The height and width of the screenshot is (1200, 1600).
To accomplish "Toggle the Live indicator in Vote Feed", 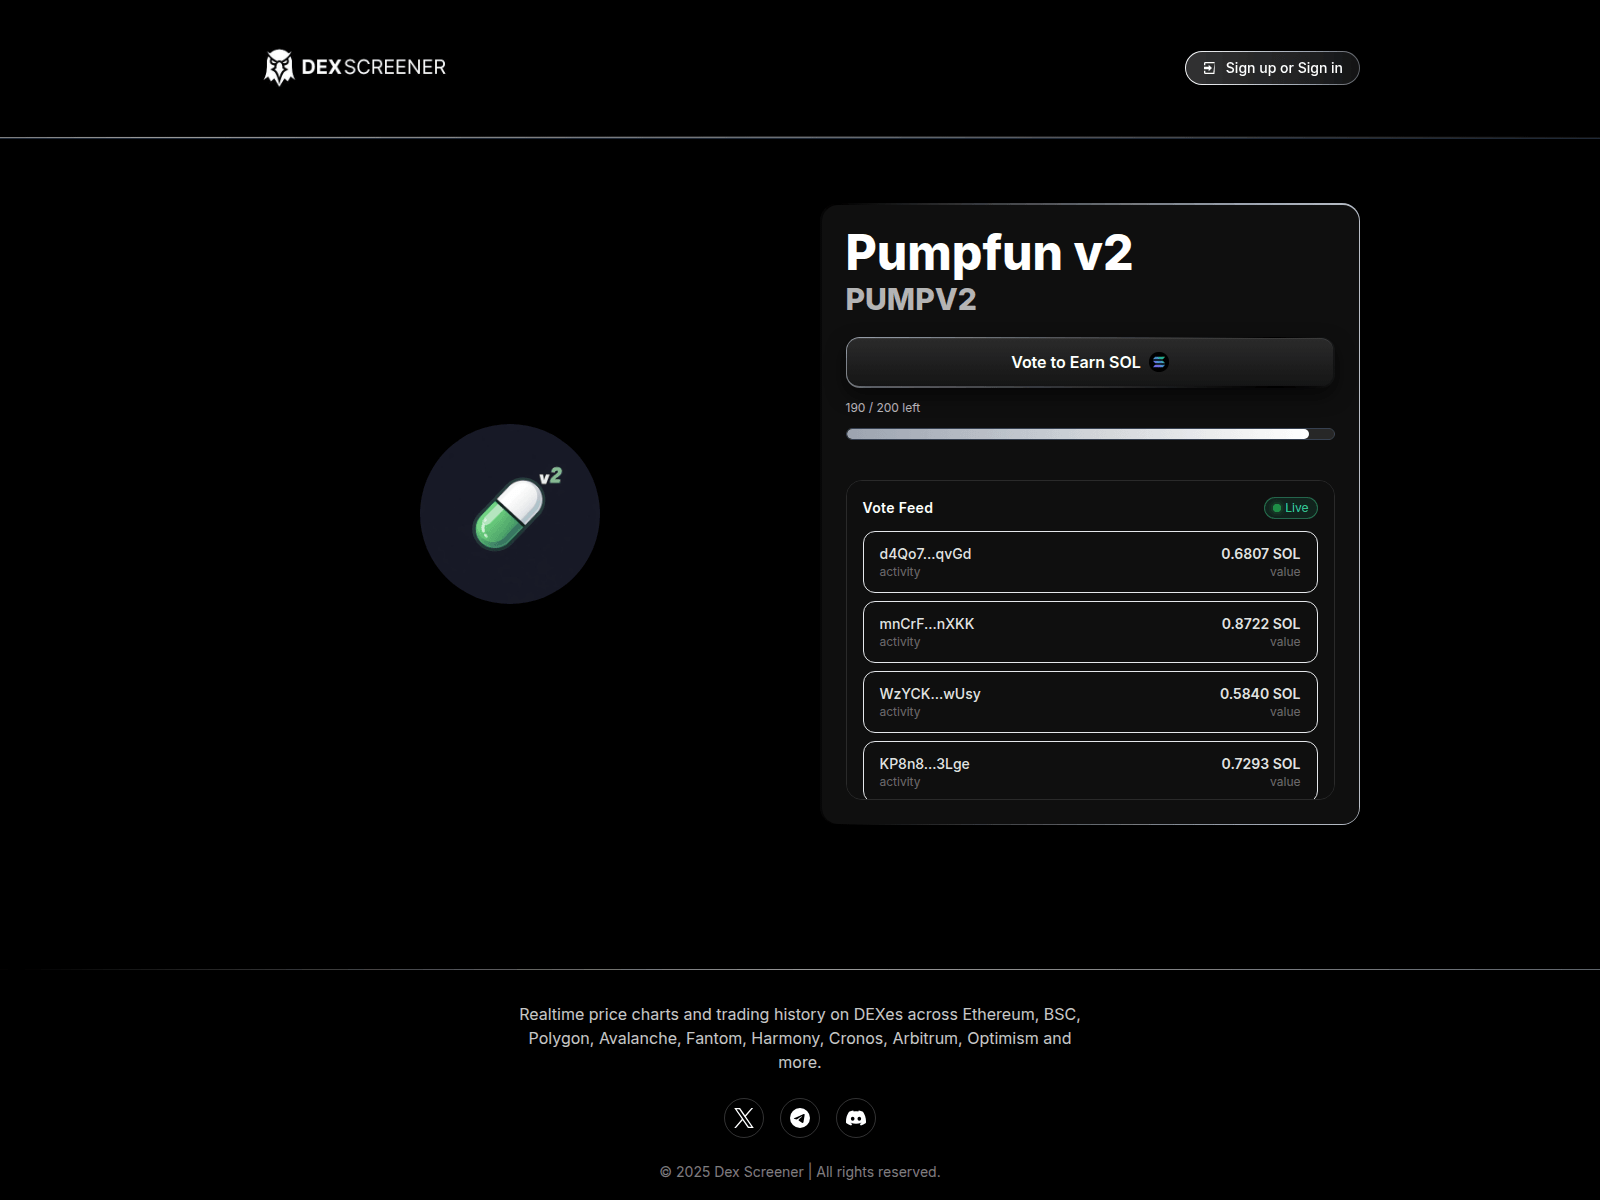I will [1290, 508].
